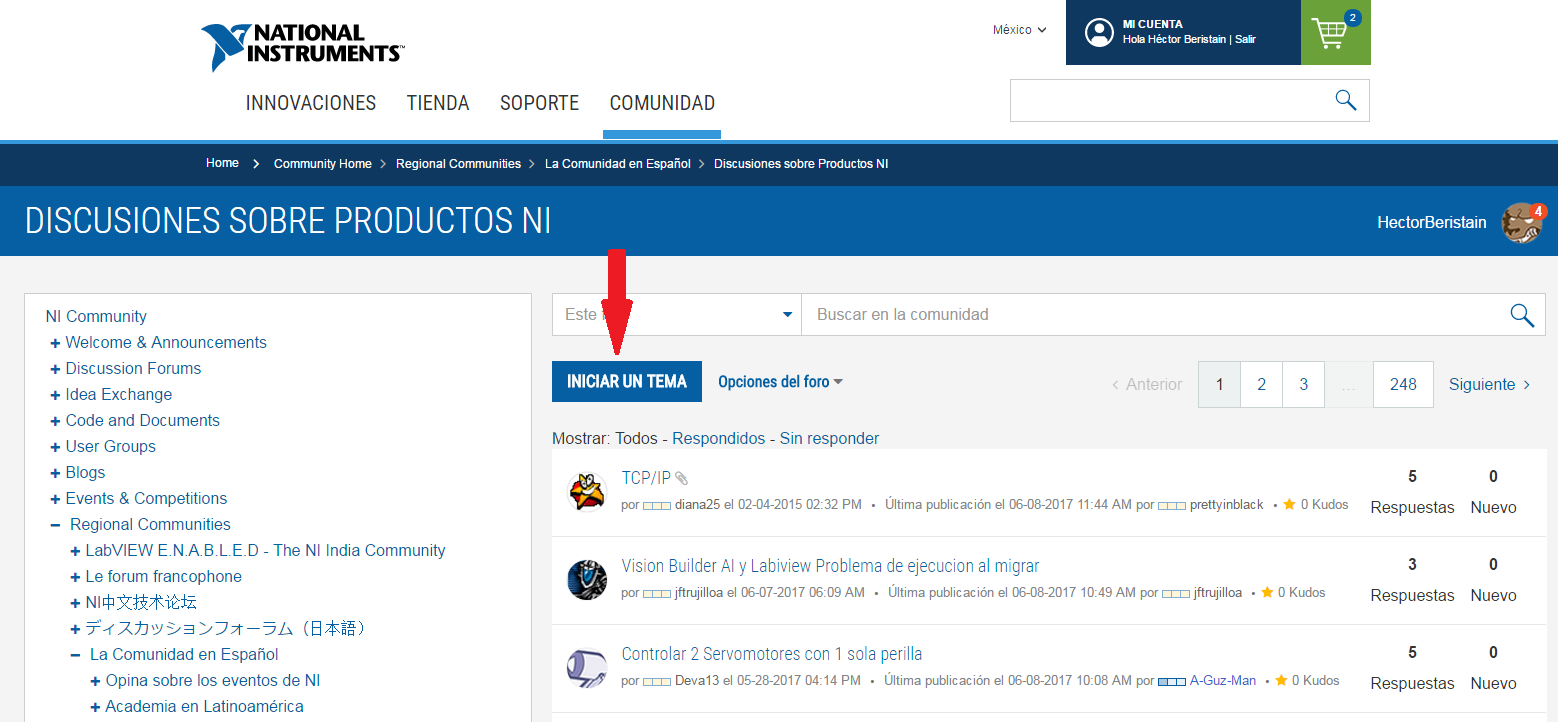1558x722 pixels.
Task: Open La Comunidad en Español breadcrumb
Action: [618, 164]
